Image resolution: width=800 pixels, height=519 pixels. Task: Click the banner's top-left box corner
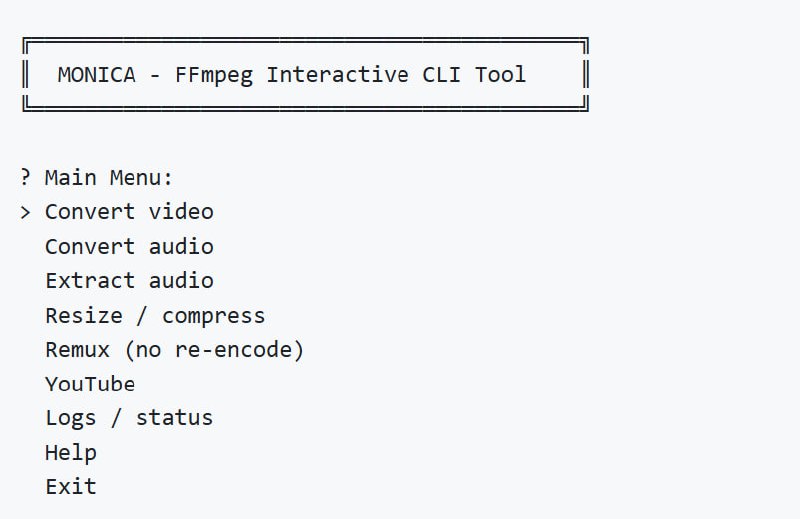pyautogui.click(x=26, y=43)
